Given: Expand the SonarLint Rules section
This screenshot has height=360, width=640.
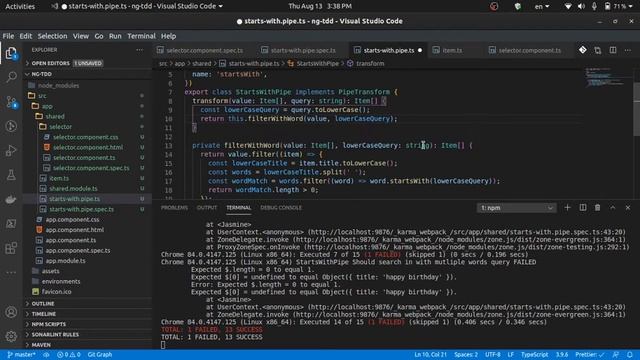Looking at the screenshot, I should click(x=87, y=334).
